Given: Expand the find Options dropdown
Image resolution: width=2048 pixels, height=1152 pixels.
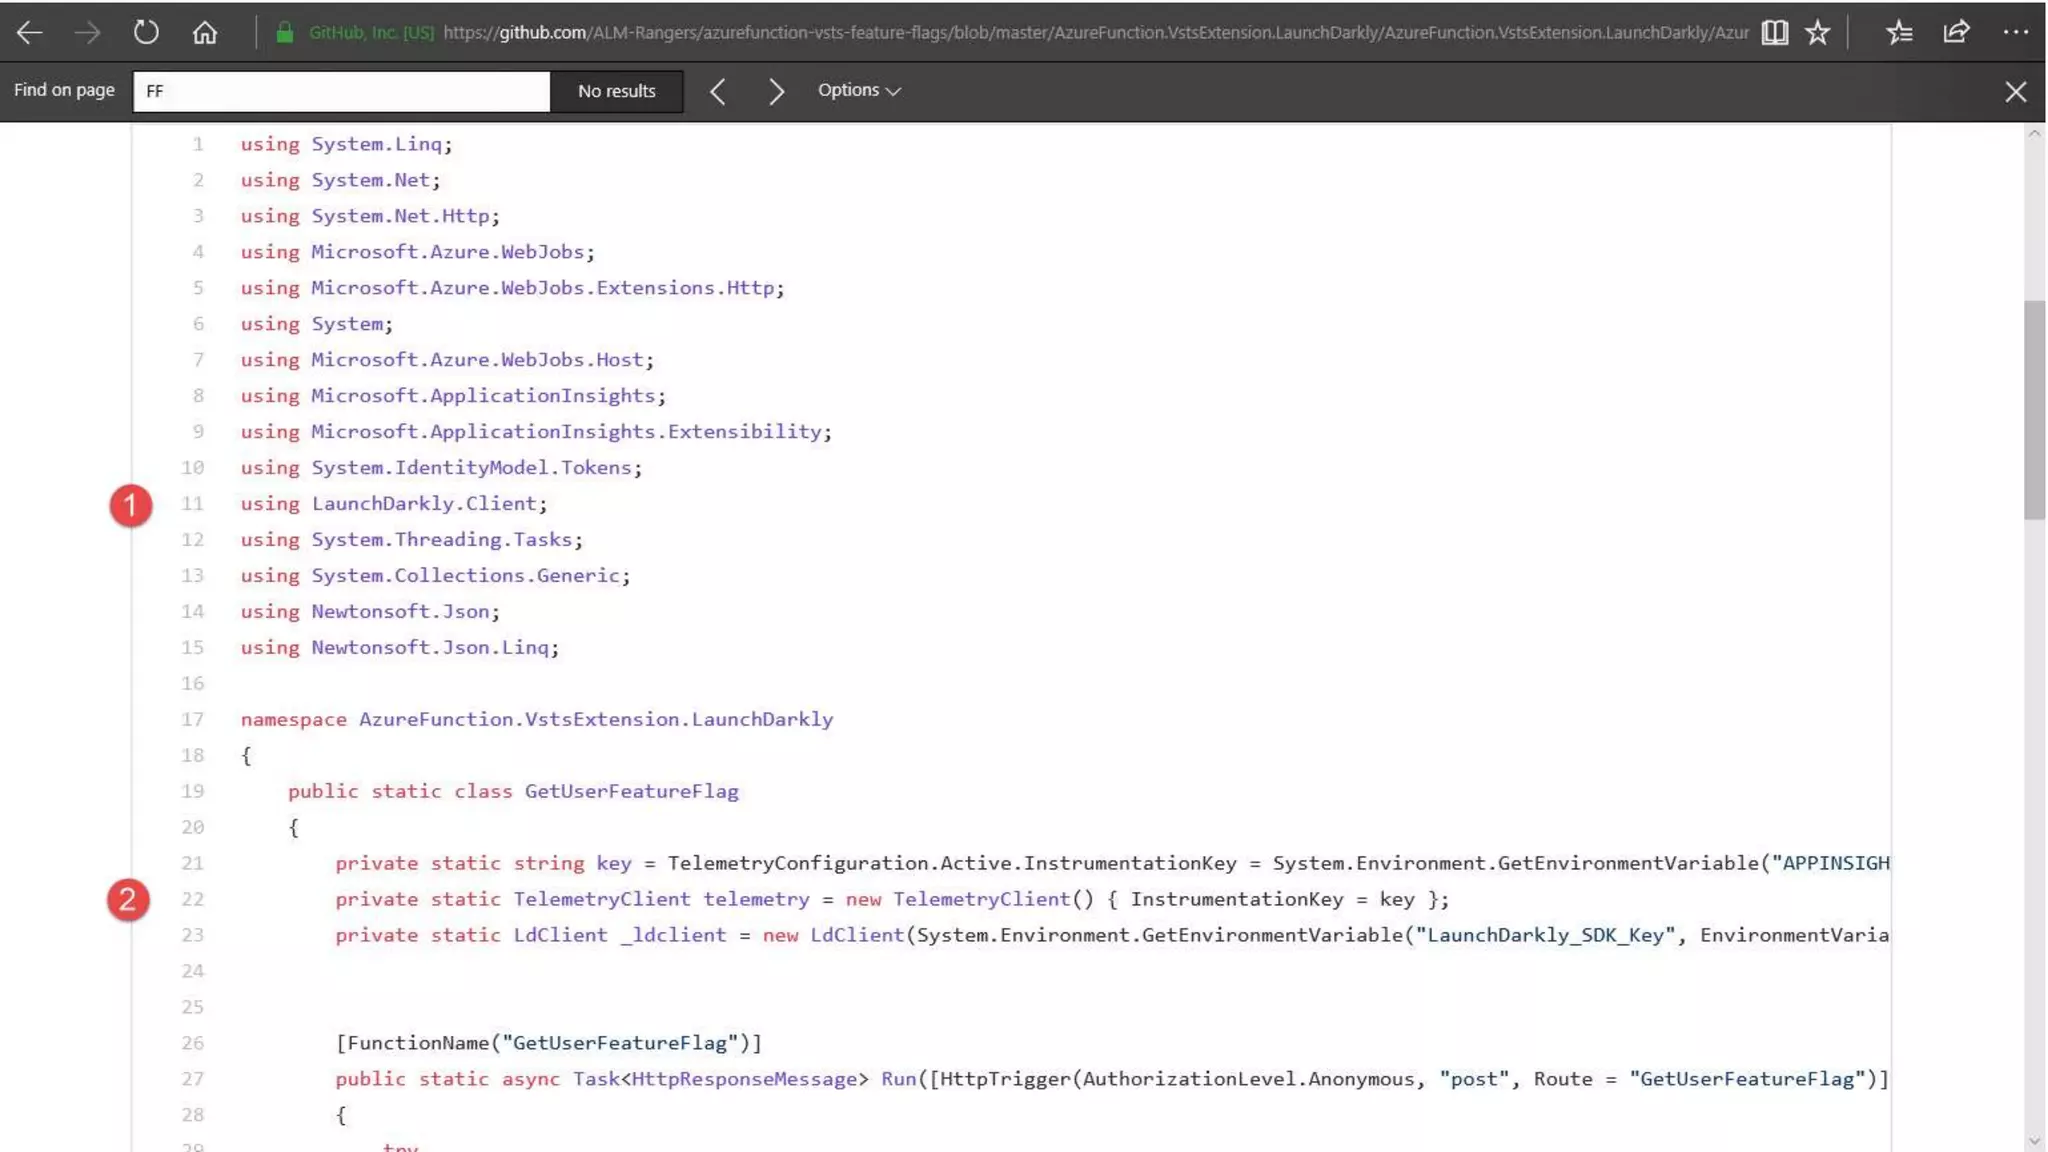Looking at the screenshot, I should click(x=858, y=90).
